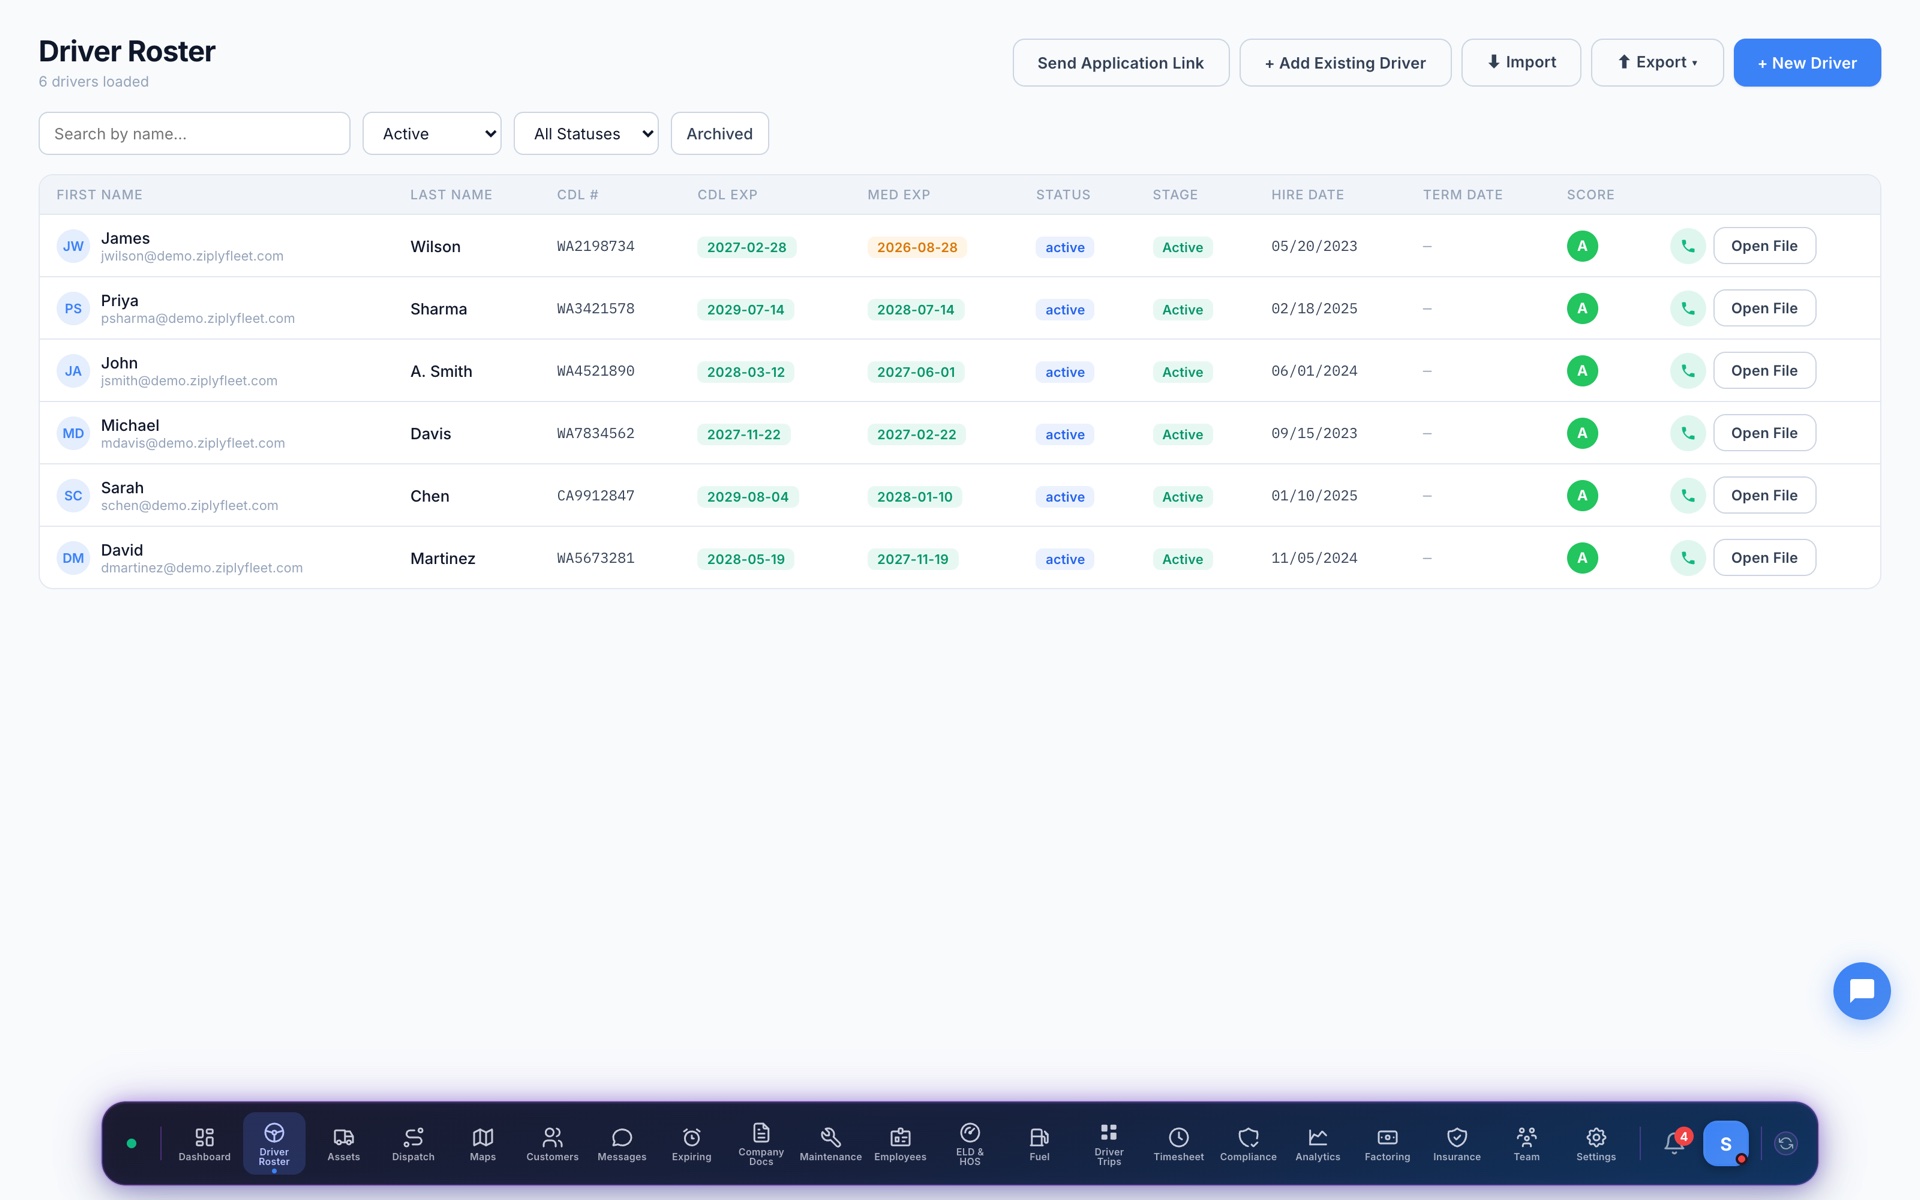Screen dimensions: 1920x1200
Task: Open the Analytics chart icon
Action: (1318, 1143)
